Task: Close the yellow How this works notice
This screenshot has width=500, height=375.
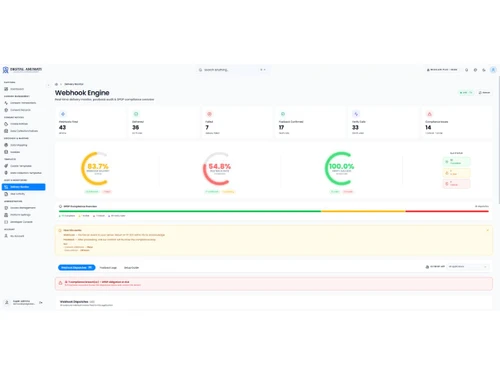Action: (x=487, y=230)
